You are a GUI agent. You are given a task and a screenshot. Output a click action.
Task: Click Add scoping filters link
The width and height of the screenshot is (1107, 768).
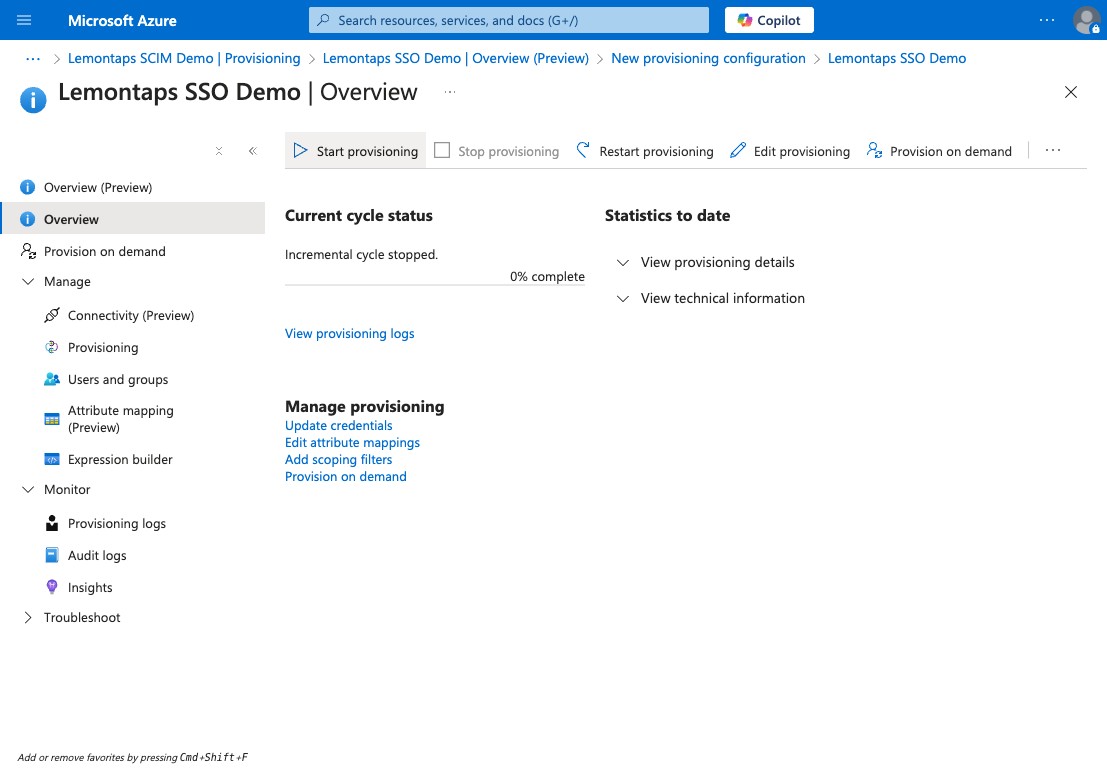(339, 460)
